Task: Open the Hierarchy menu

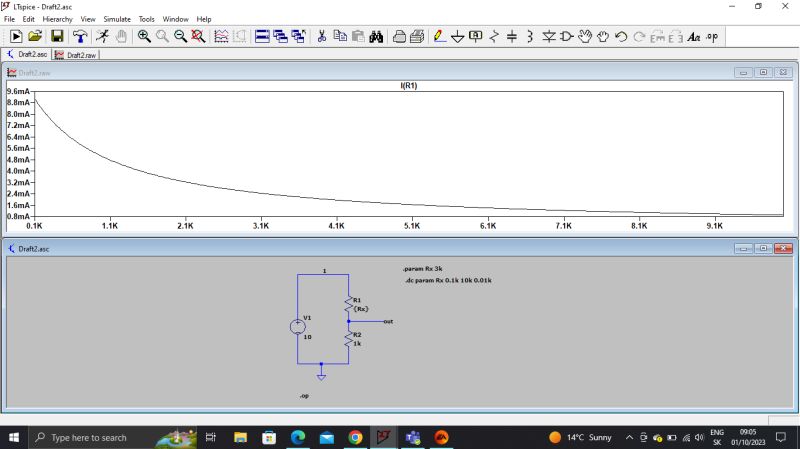Action: pos(58,19)
